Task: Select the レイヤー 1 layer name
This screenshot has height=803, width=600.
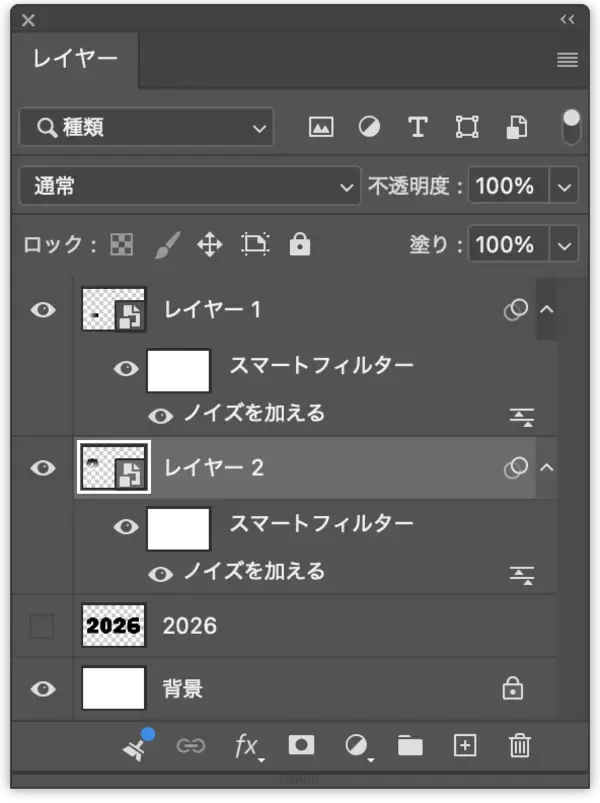Action: tap(212, 309)
